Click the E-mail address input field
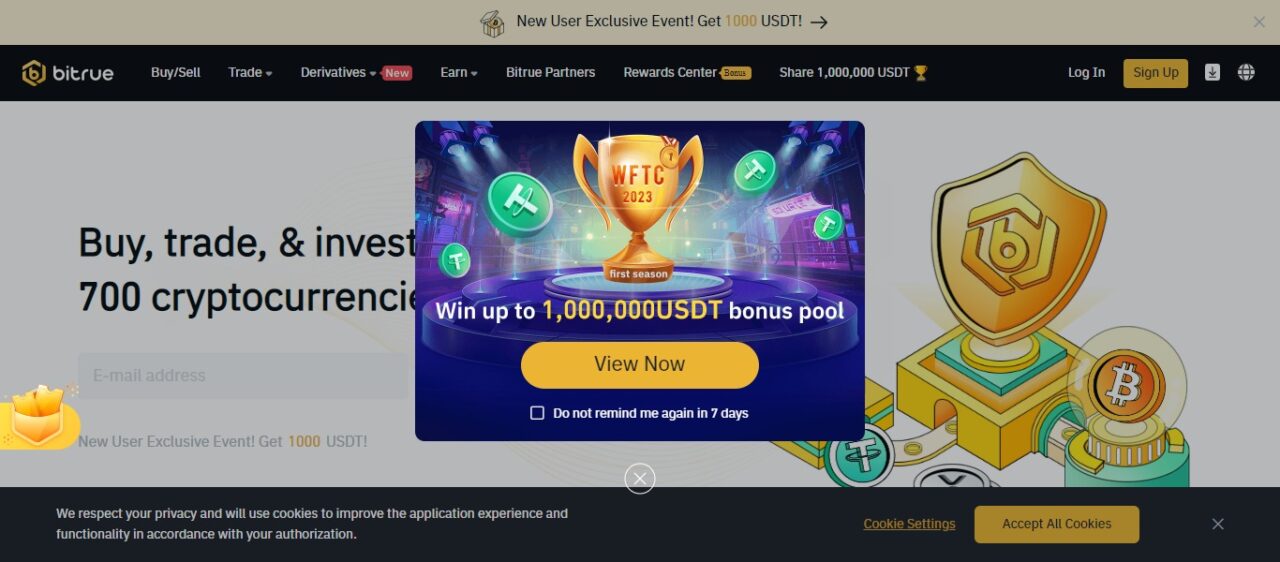The image size is (1280, 562). tap(243, 376)
